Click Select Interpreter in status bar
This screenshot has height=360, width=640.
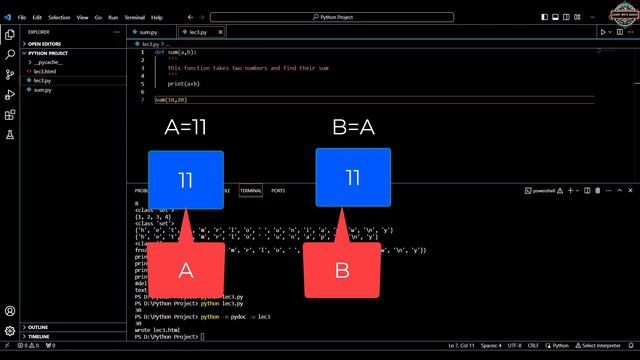598,346
